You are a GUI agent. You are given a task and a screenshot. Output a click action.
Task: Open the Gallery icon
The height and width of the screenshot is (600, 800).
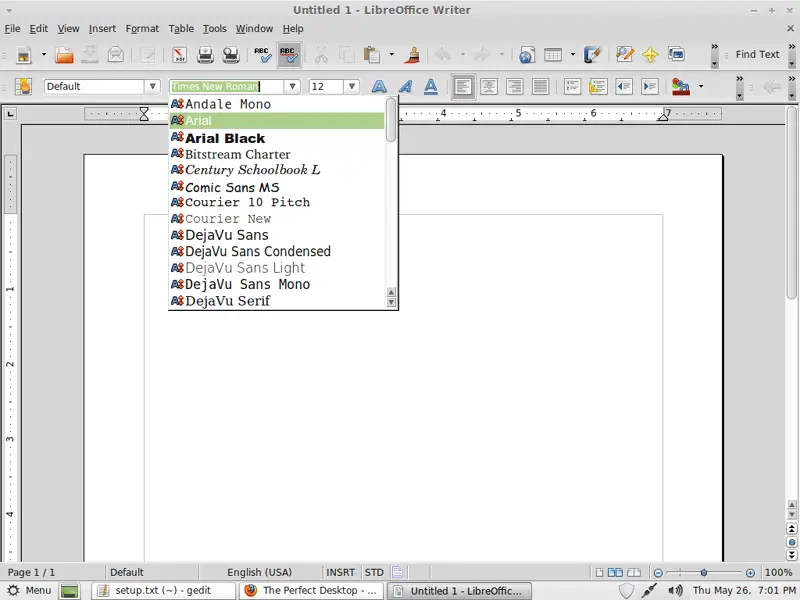pos(676,55)
